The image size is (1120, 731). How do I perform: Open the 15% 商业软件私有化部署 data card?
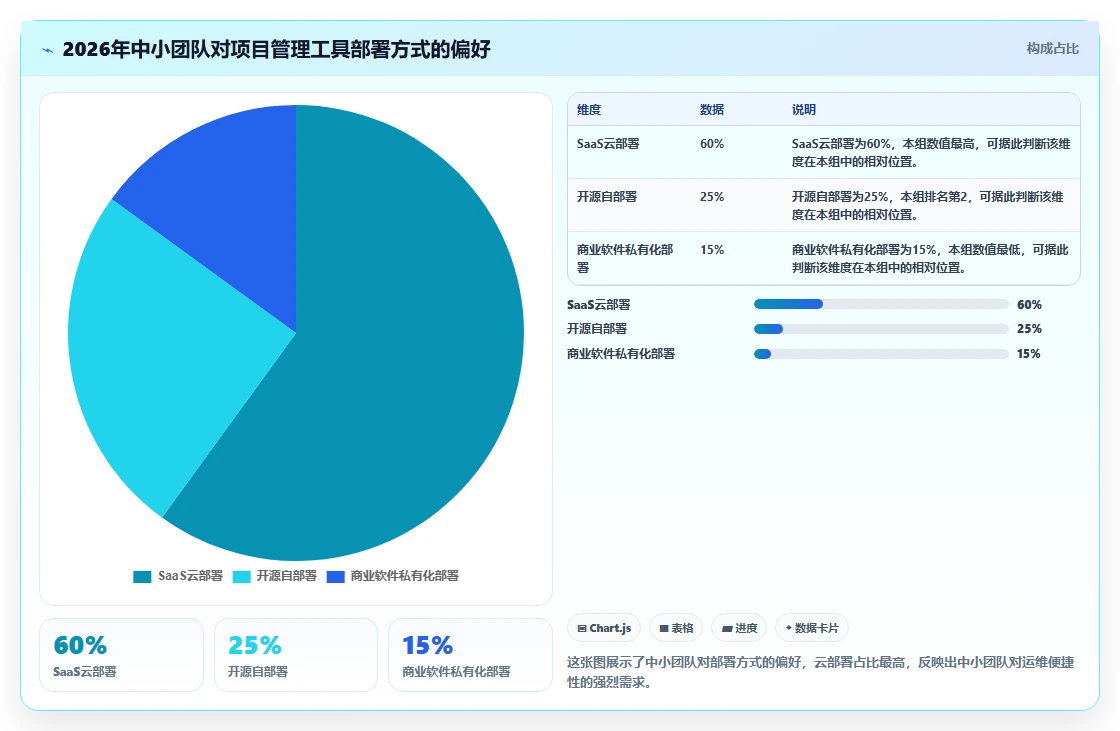click(x=470, y=655)
